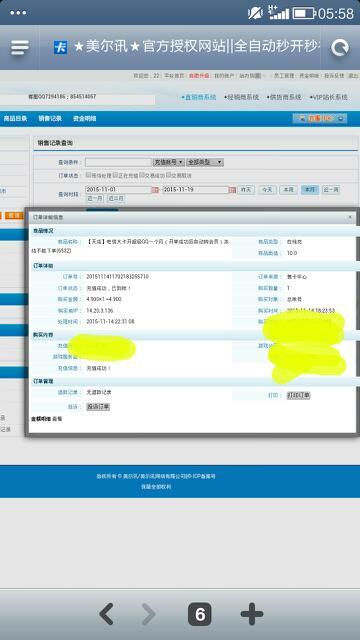Open calendar picker beside start date 2015-11-01
Image resolution: width=360 pixels, height=640 pixels.
point(155,190)
